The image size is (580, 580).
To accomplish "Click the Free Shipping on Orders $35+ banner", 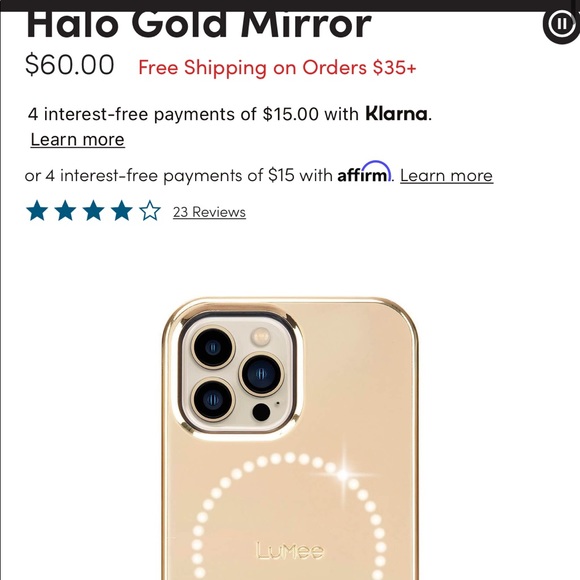I will tap(277, 68).
